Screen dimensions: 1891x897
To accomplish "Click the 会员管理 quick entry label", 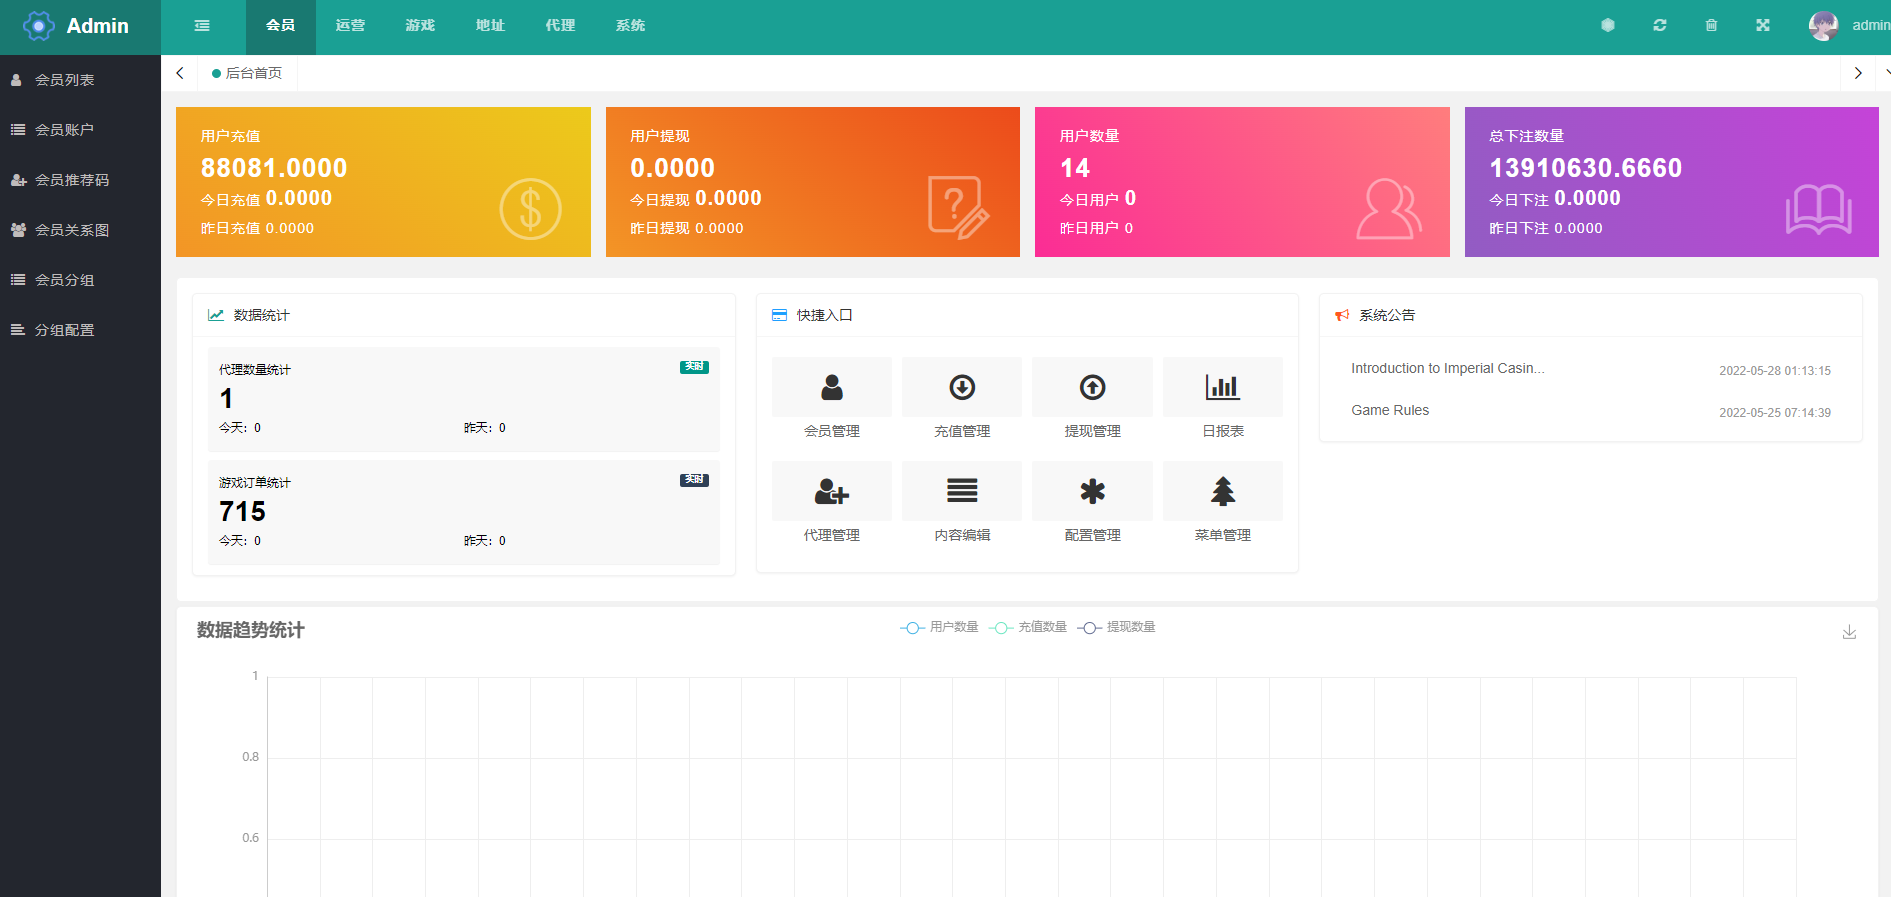I will [832, 432].
